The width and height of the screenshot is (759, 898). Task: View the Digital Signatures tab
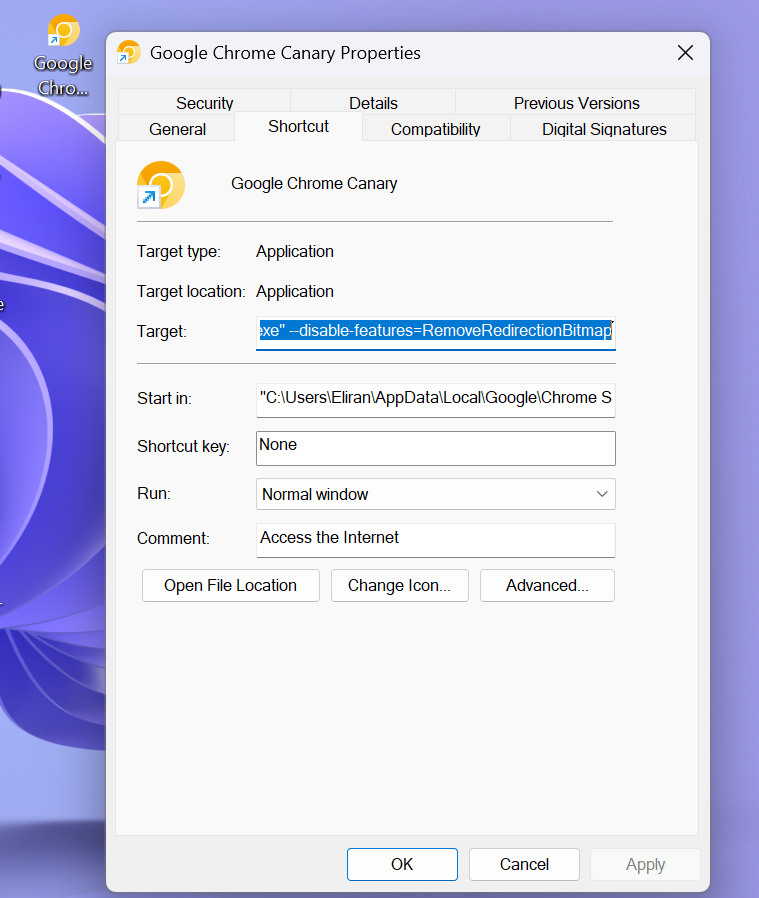[604, 129]
